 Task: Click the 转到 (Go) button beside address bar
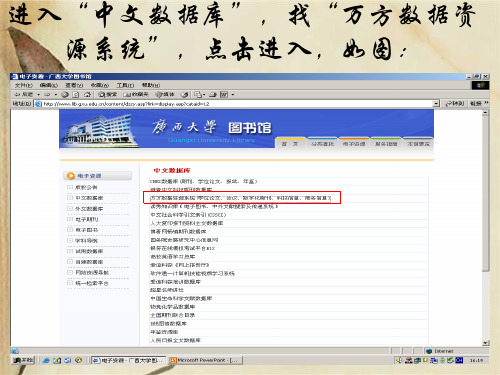[454, 104]
